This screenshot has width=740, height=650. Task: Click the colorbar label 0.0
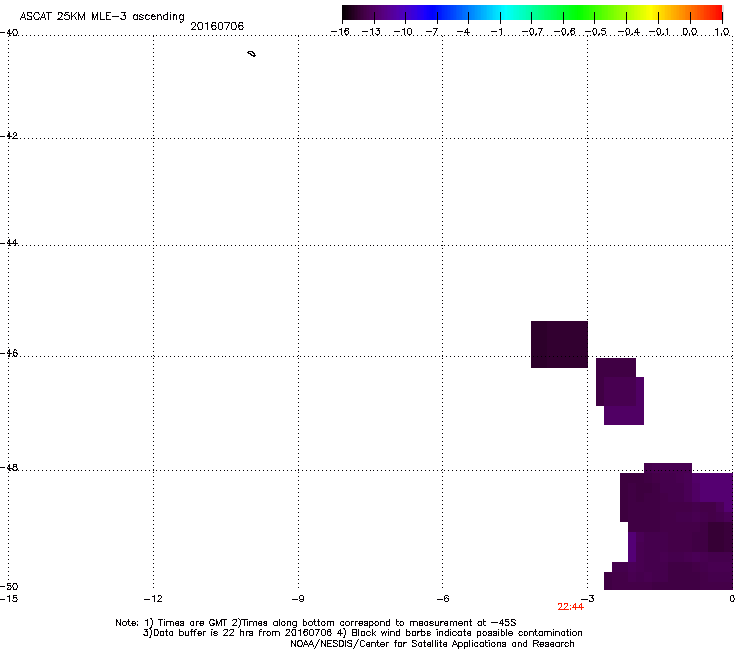click(x=690, y=32)
